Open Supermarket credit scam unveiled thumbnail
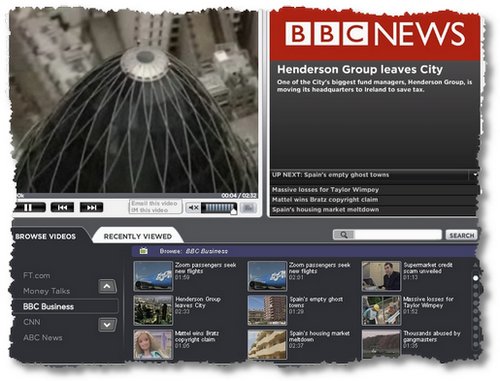The image size is (500, 381). click(x=381, y=276)
